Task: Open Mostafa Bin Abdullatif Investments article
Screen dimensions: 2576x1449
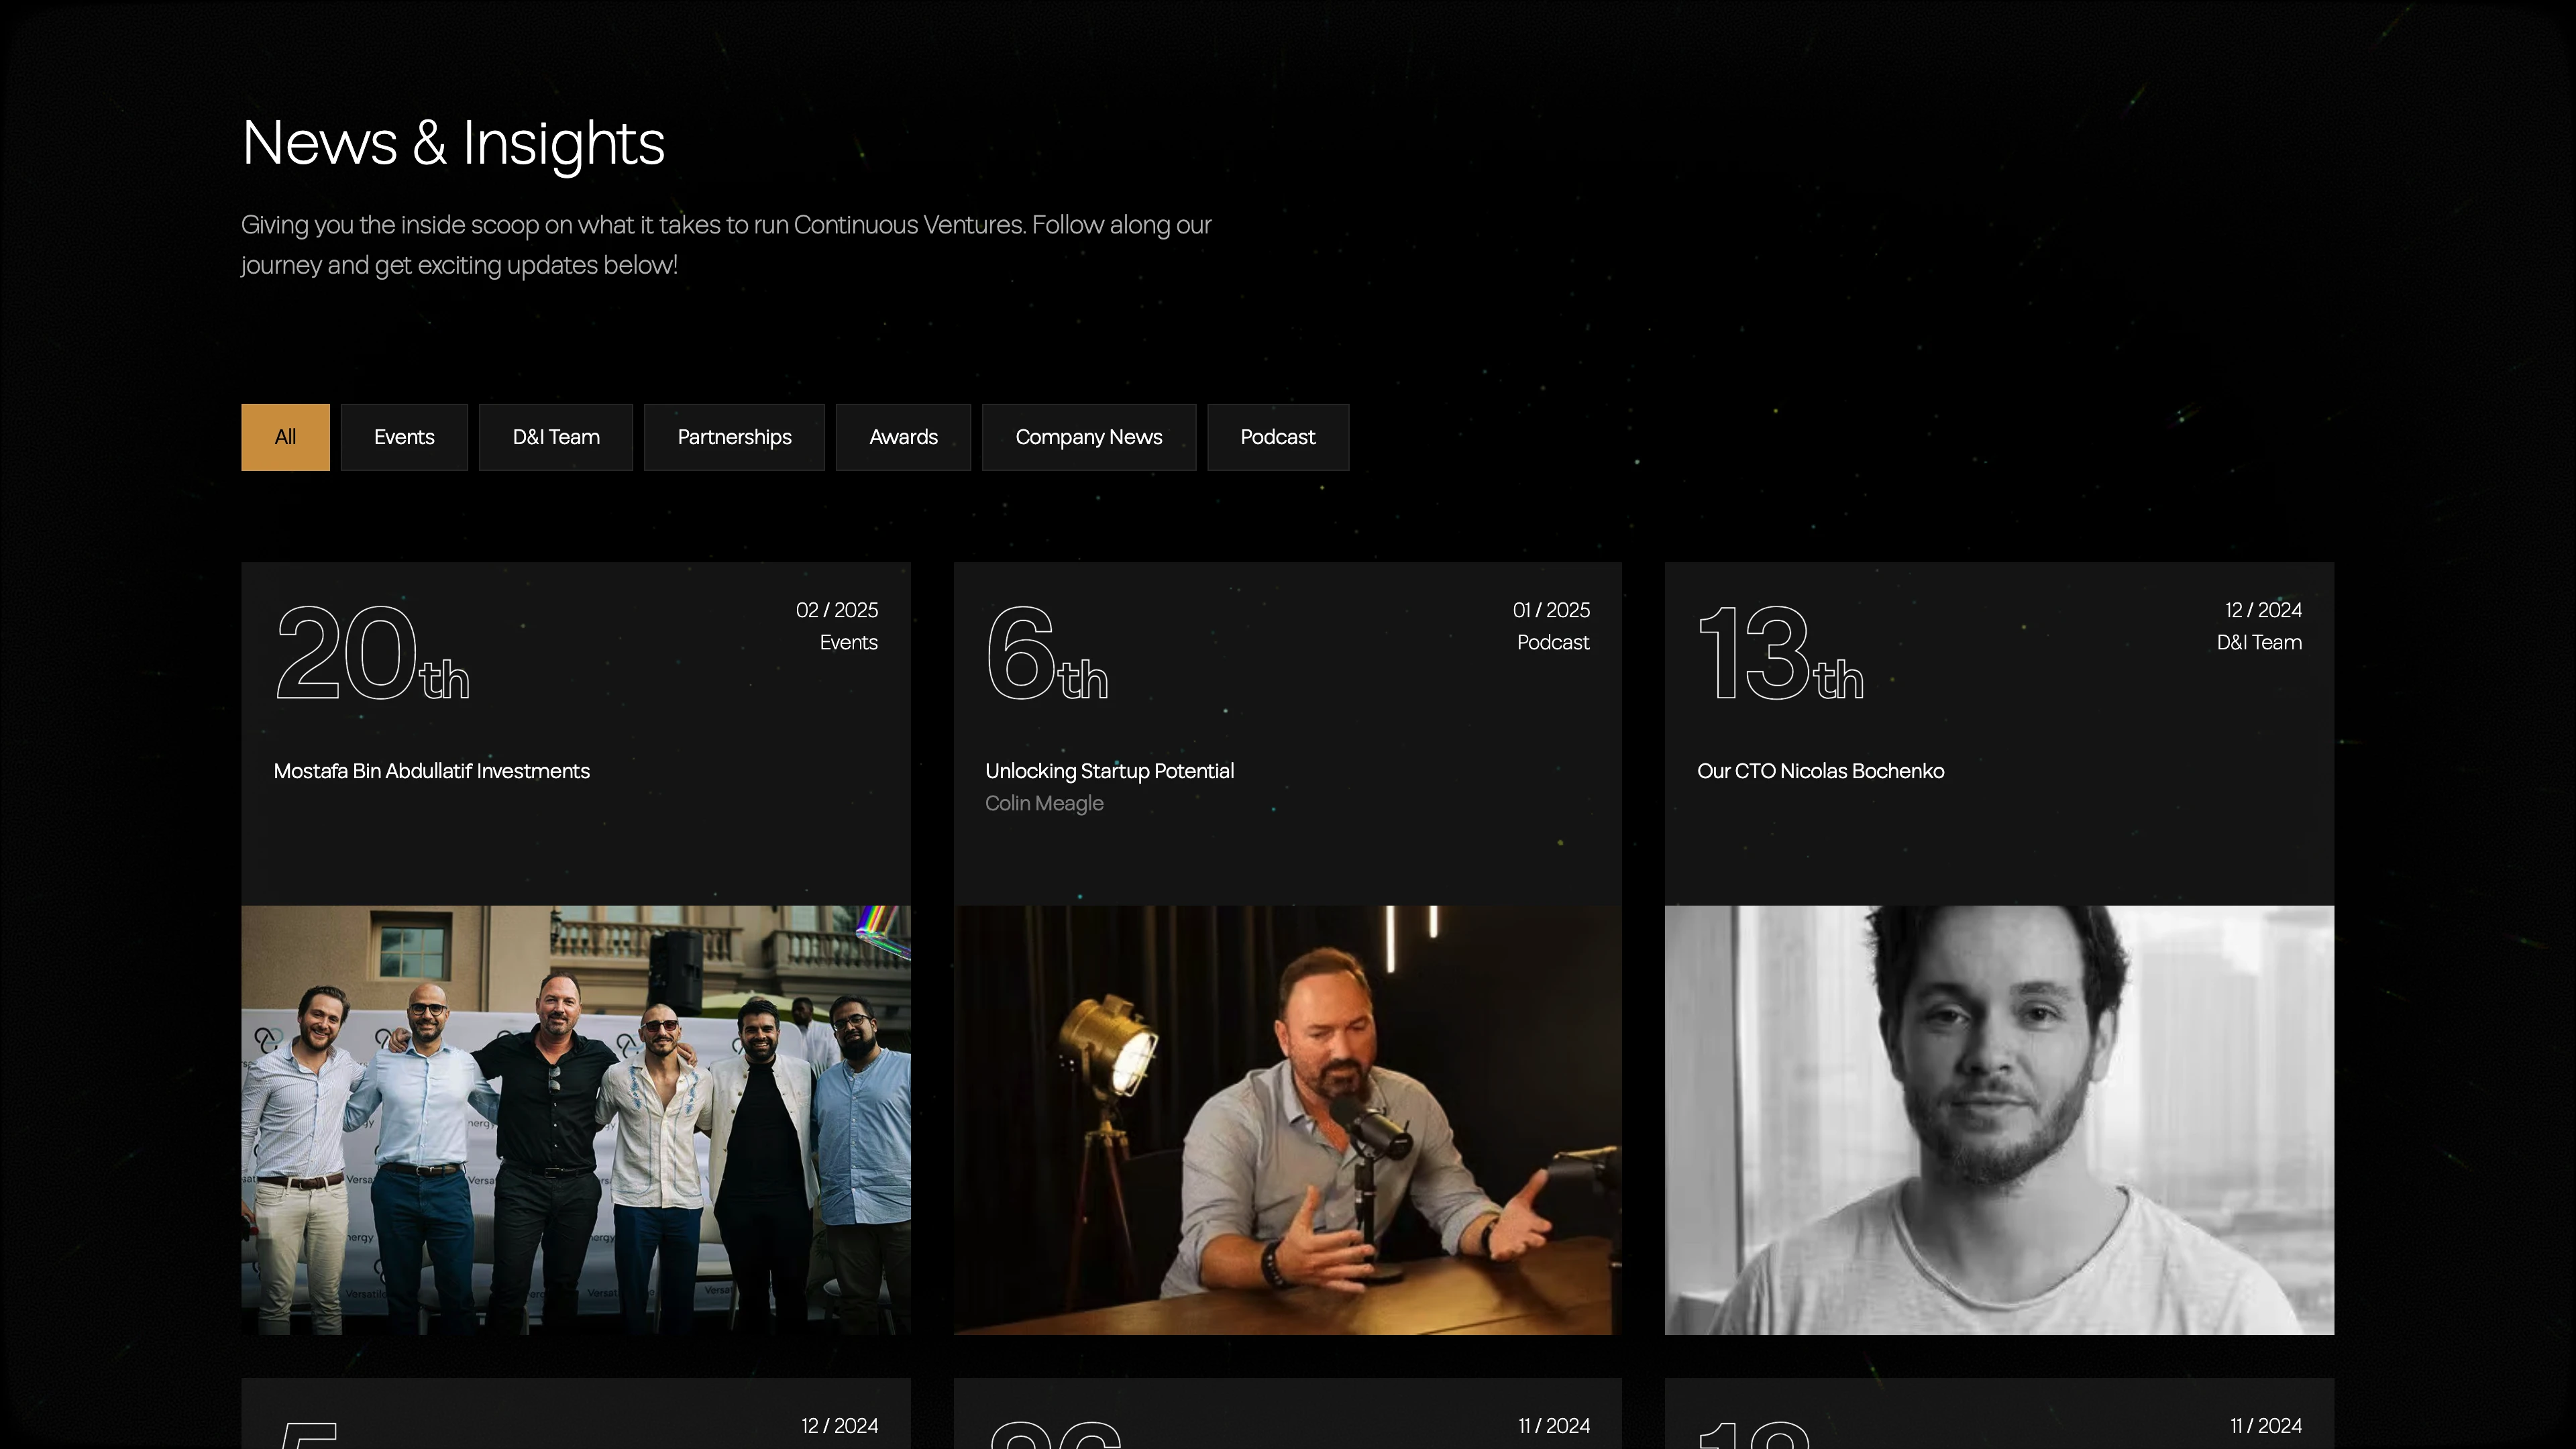Action: pyautogui.click(x=432, y=771)
